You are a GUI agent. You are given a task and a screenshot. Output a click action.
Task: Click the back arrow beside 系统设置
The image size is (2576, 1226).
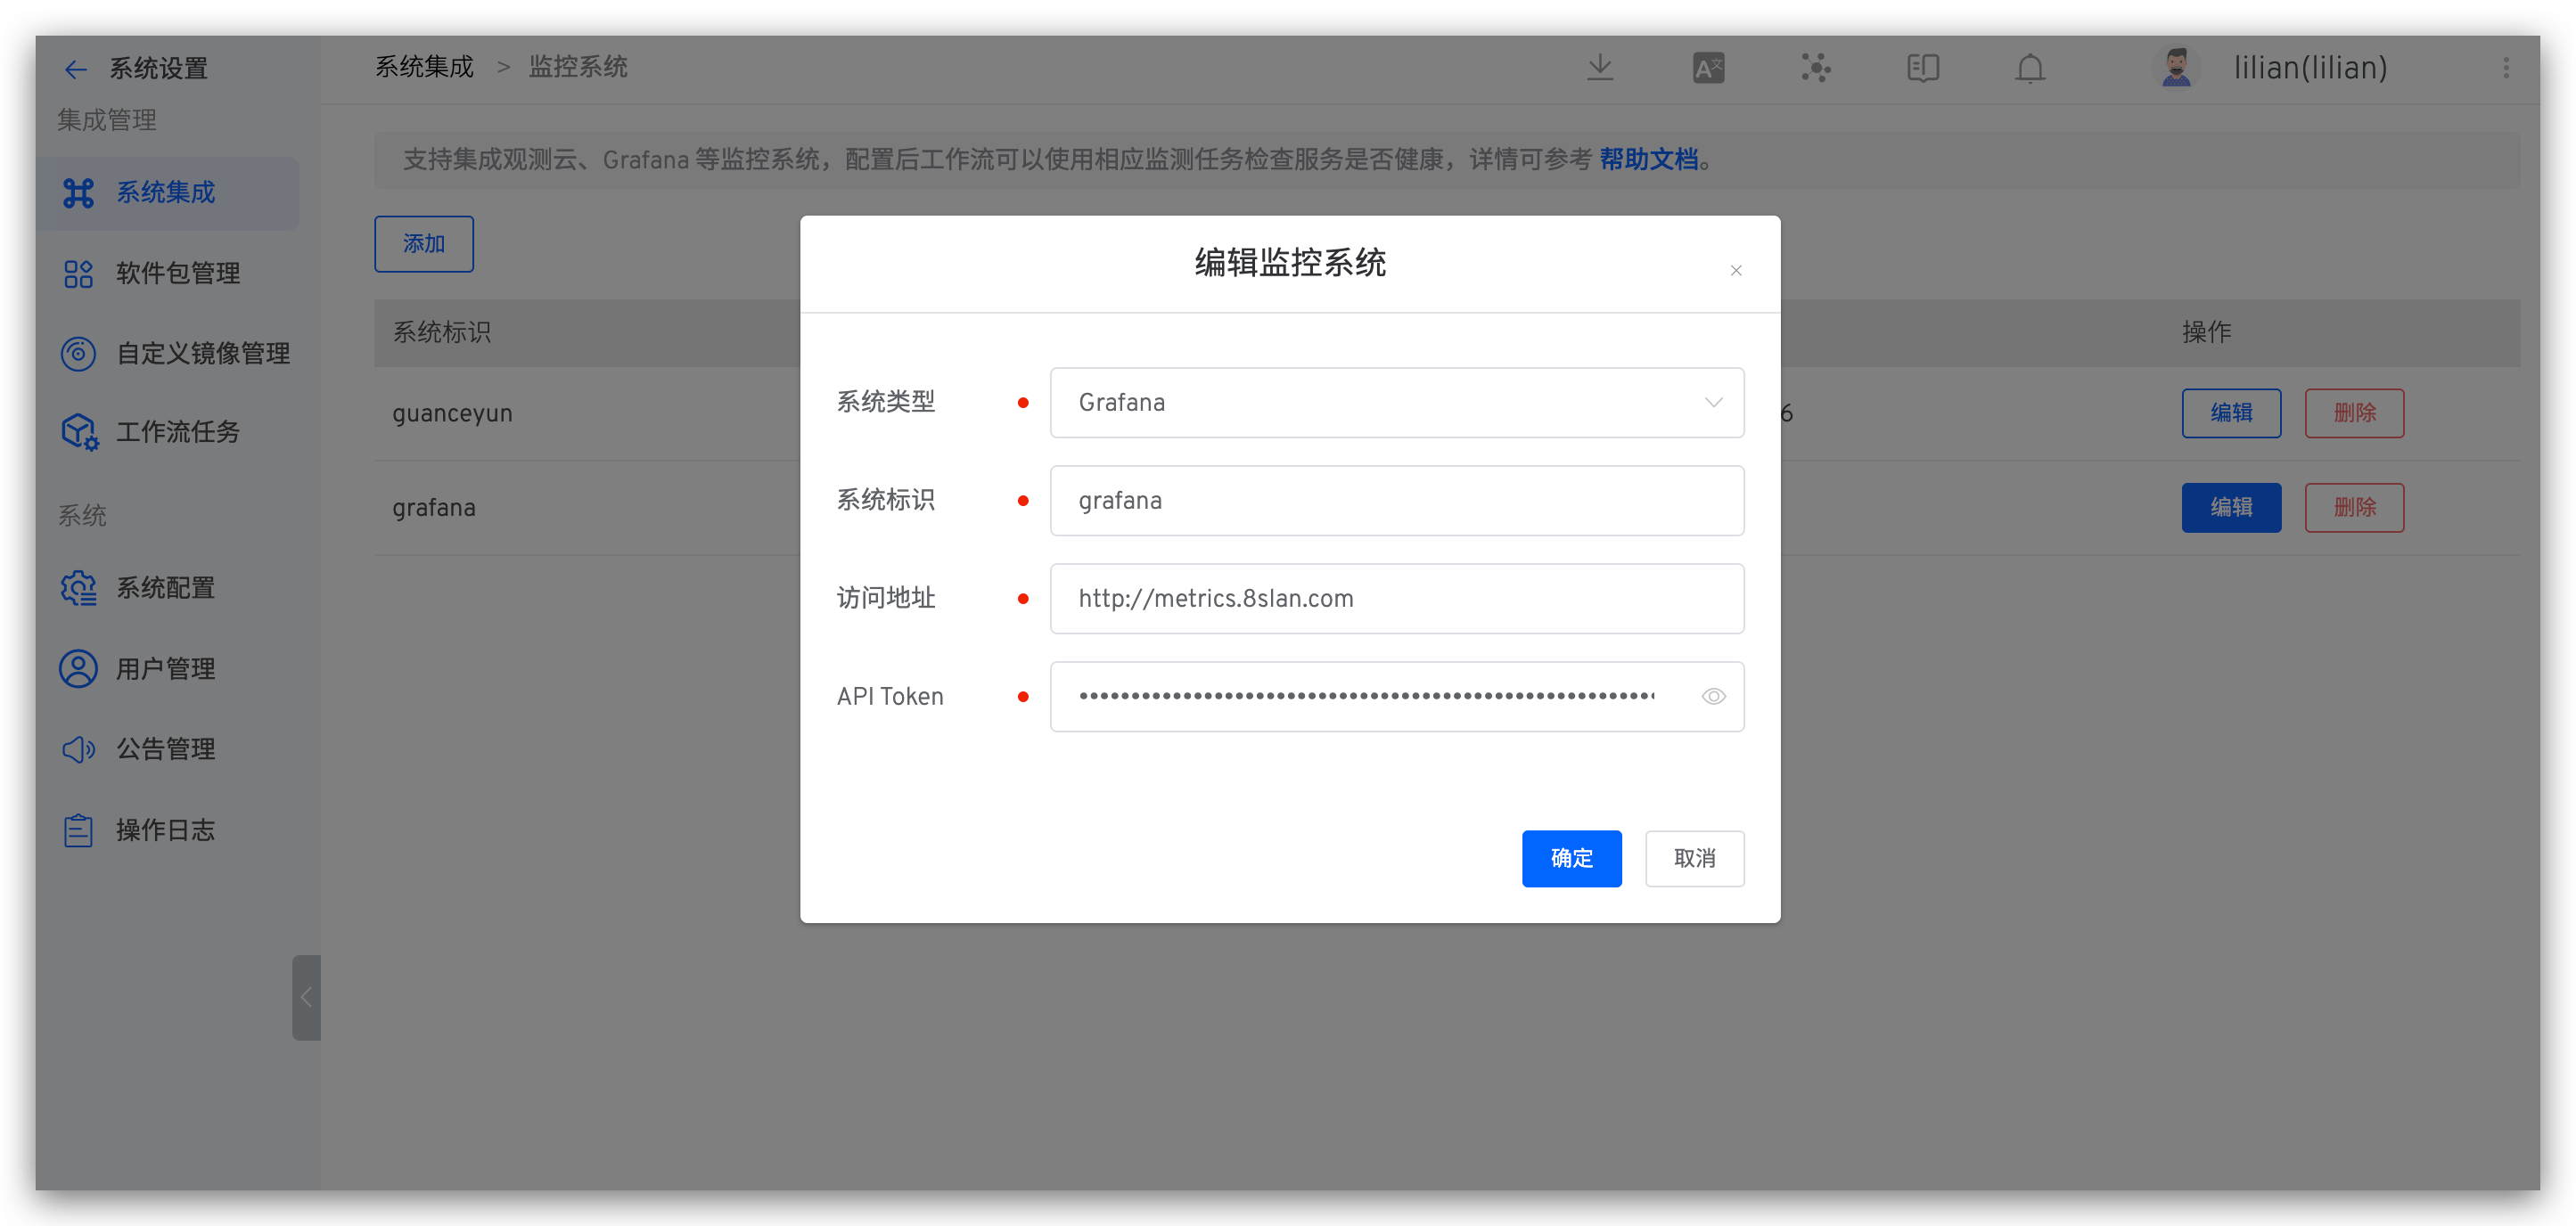coord(75,69)
